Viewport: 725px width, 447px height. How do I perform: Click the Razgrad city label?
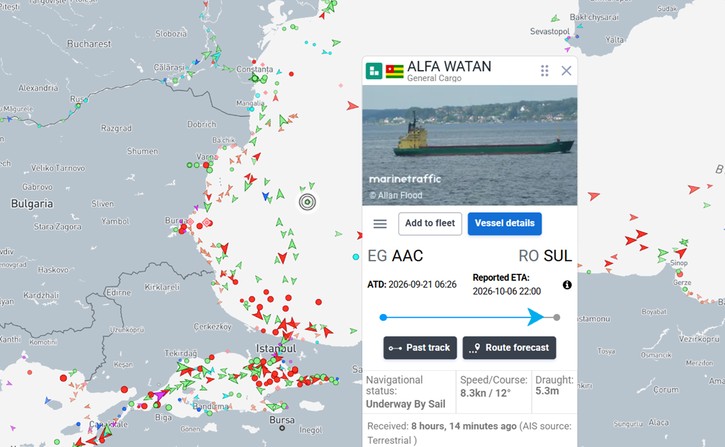(x=116, y=128)
